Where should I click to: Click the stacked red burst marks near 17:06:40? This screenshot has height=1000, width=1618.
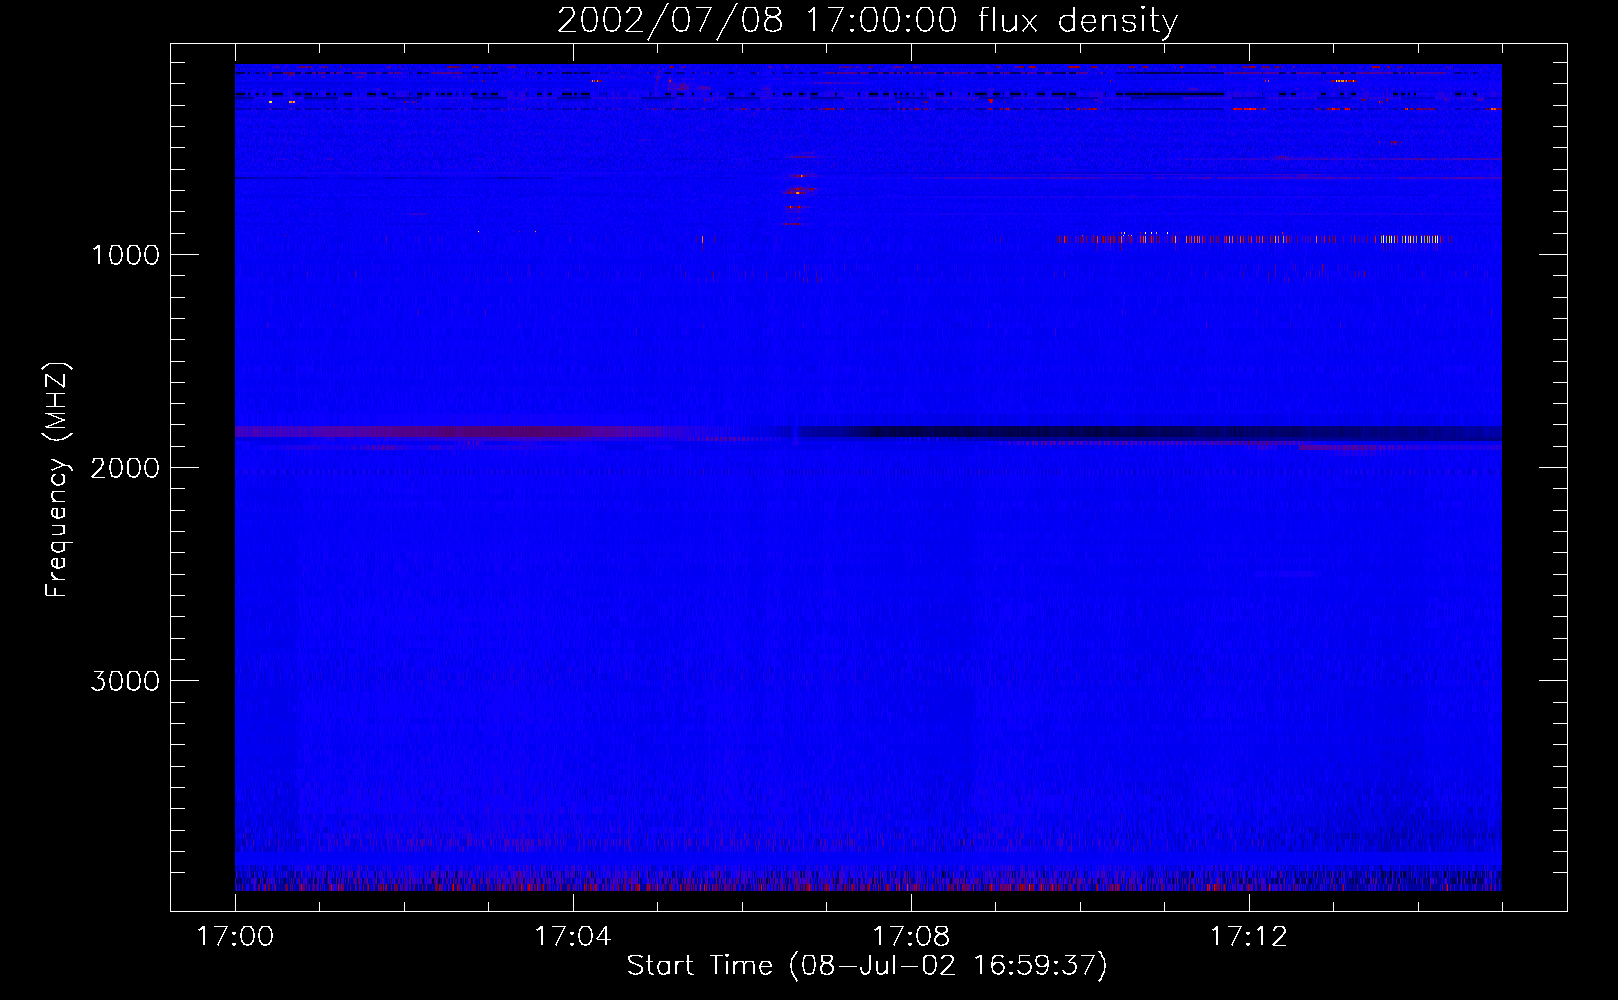(x=799, y=190)
